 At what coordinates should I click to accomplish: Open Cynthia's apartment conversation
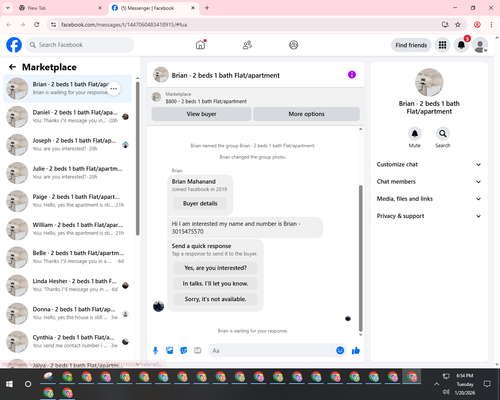(x=67, y=342)
